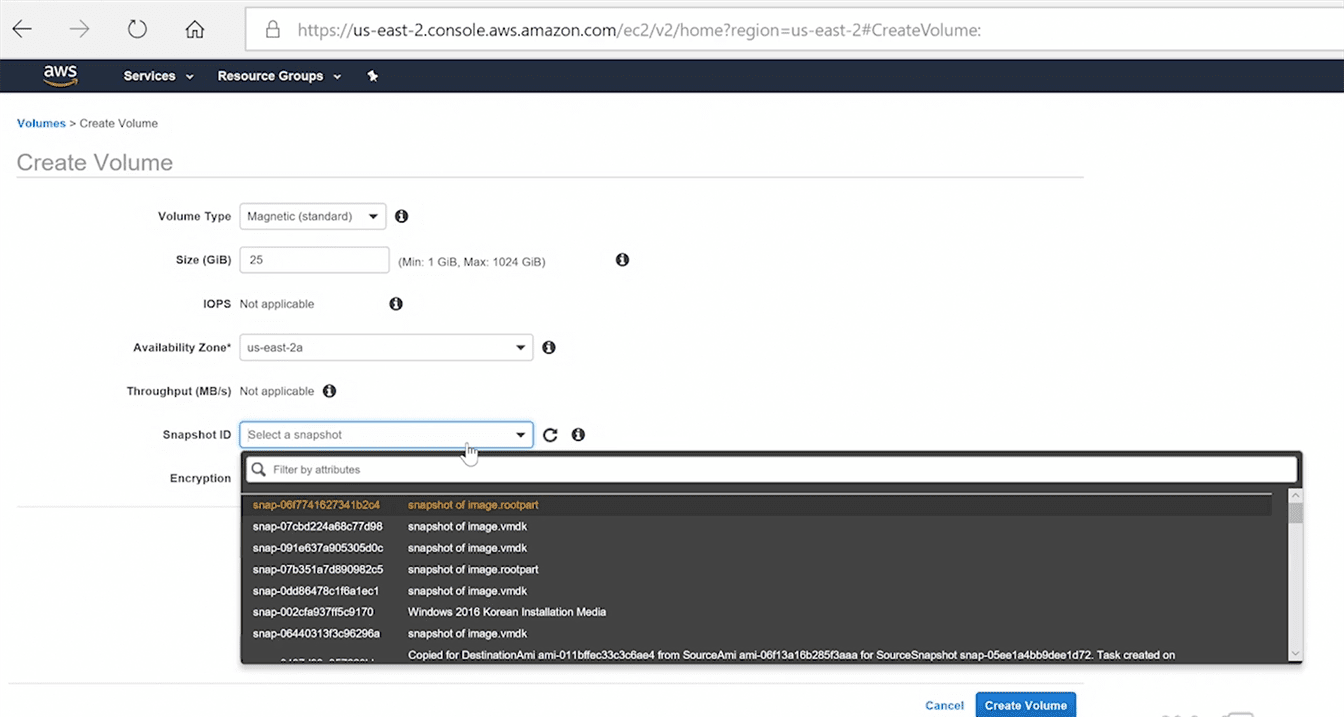
Task: Select the Windows 2016 Korean Installation Media snapshot
Action: [506, 612]
